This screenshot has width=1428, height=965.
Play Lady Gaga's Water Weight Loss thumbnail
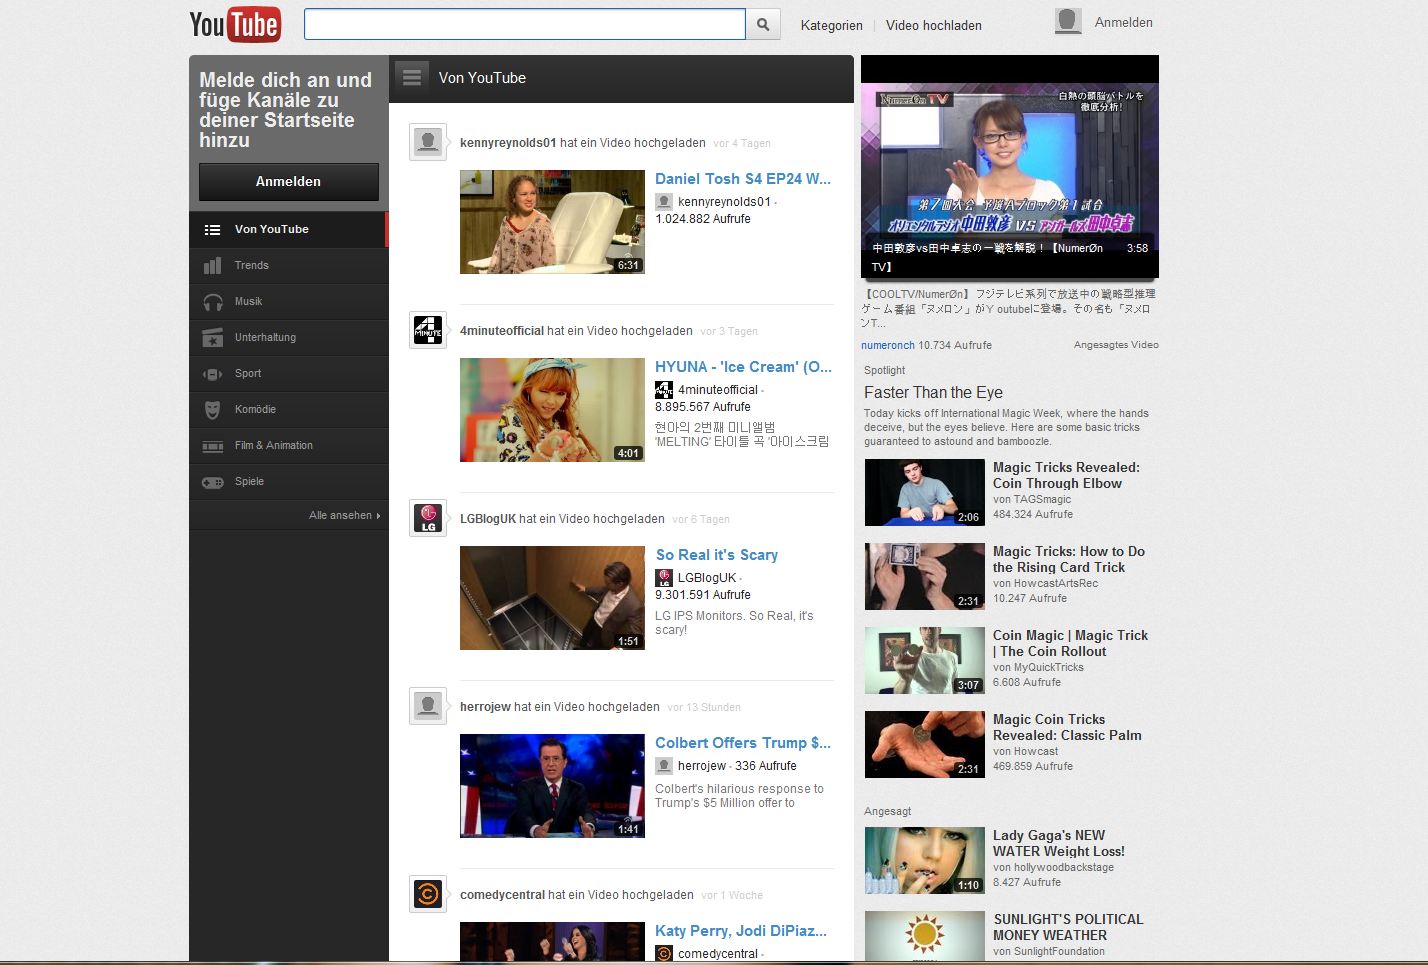pyautogui.click(x=925, y=860)
